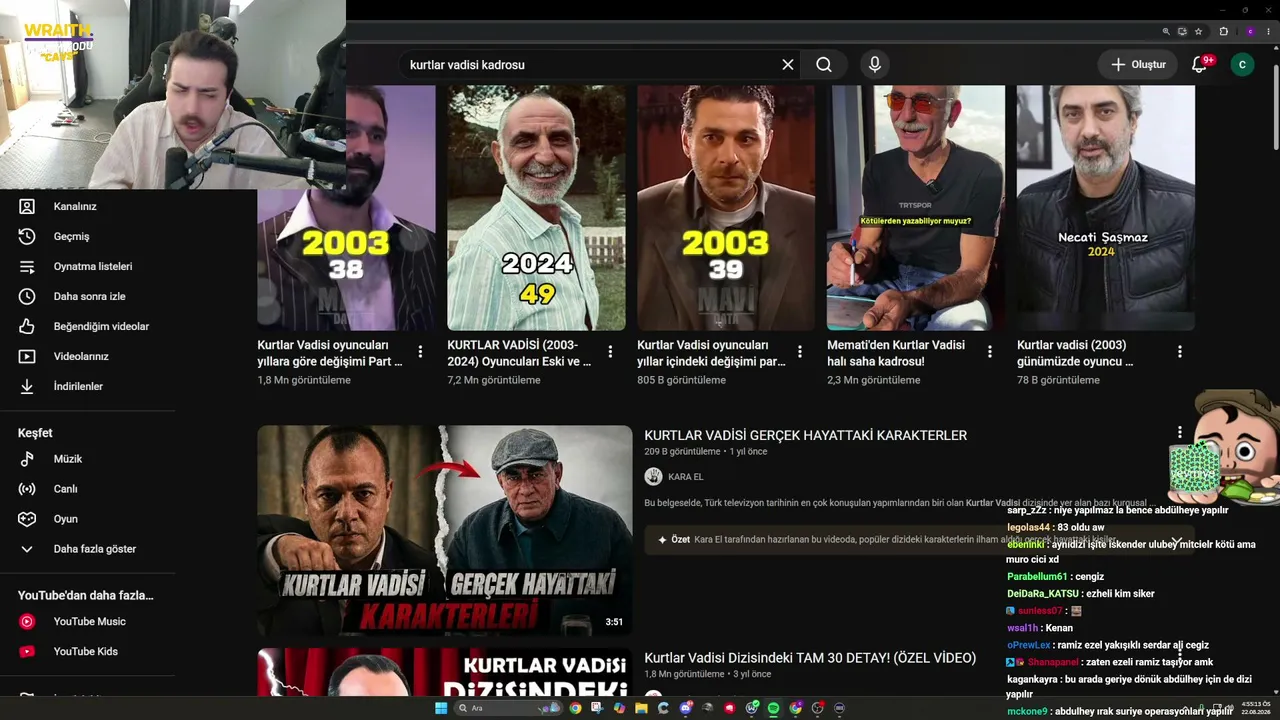This screenshot has height=720, width=1280.
Task: Open the browser extensions puzzle icon
Action: [1223, 32]
